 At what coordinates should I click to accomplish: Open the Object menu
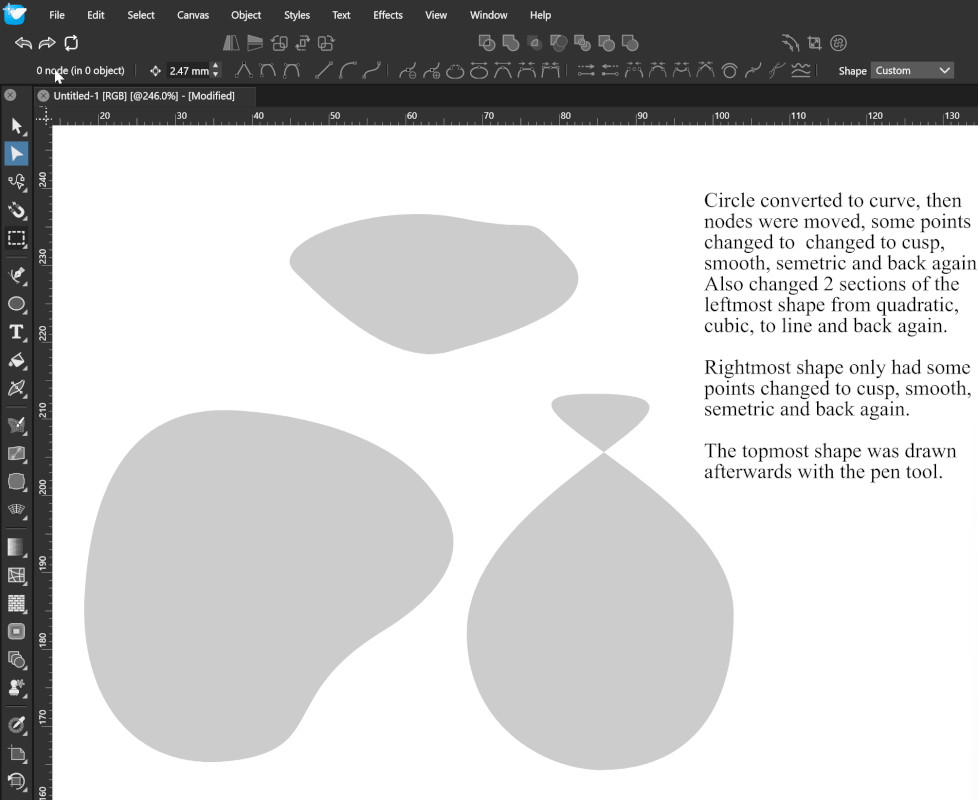point(246,15)
